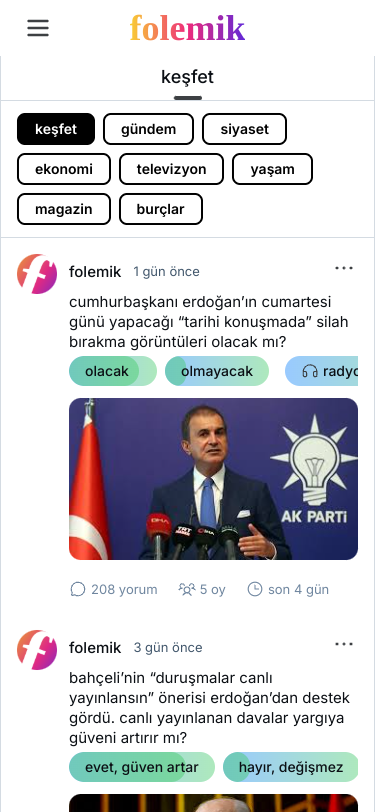Choose the burçlar category

coord(161,209)
